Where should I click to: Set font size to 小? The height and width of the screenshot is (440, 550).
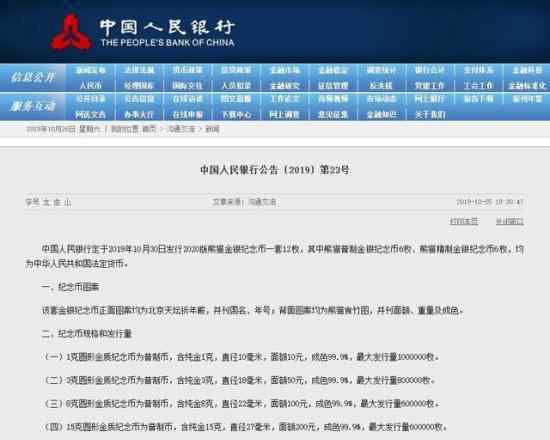pos(67,202)
